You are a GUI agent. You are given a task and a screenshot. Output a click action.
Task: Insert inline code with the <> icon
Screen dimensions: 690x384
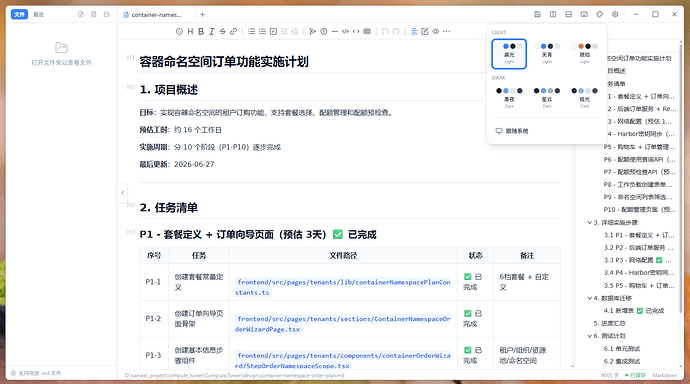[356, 31]
